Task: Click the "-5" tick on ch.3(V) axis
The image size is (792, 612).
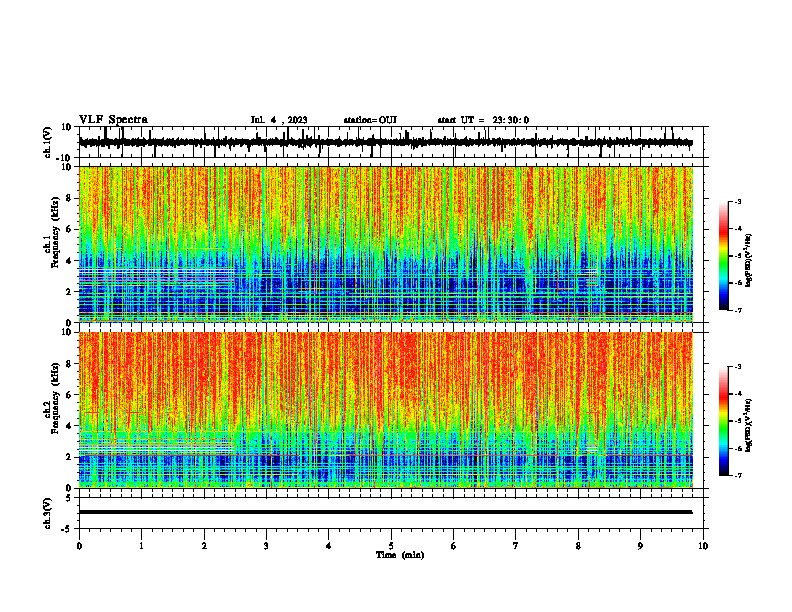Action: [67, 529]
